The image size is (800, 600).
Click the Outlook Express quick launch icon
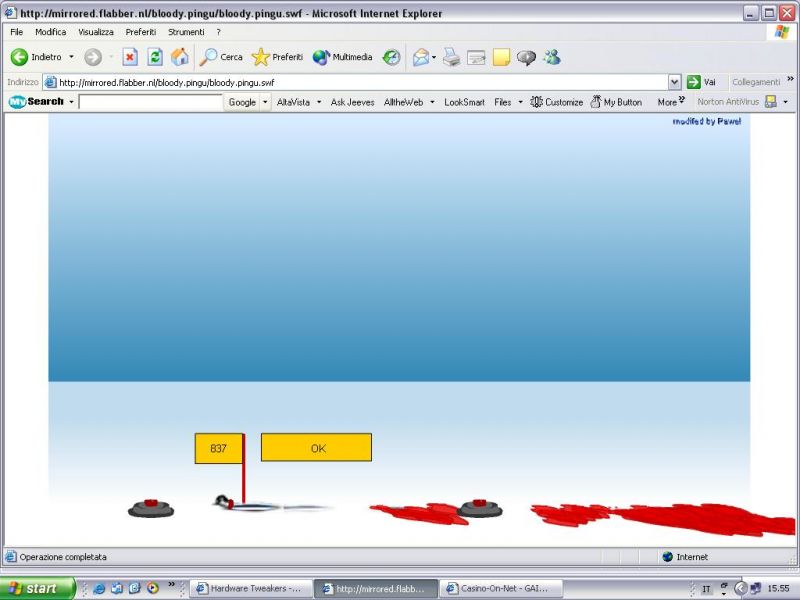coord(117,588)
